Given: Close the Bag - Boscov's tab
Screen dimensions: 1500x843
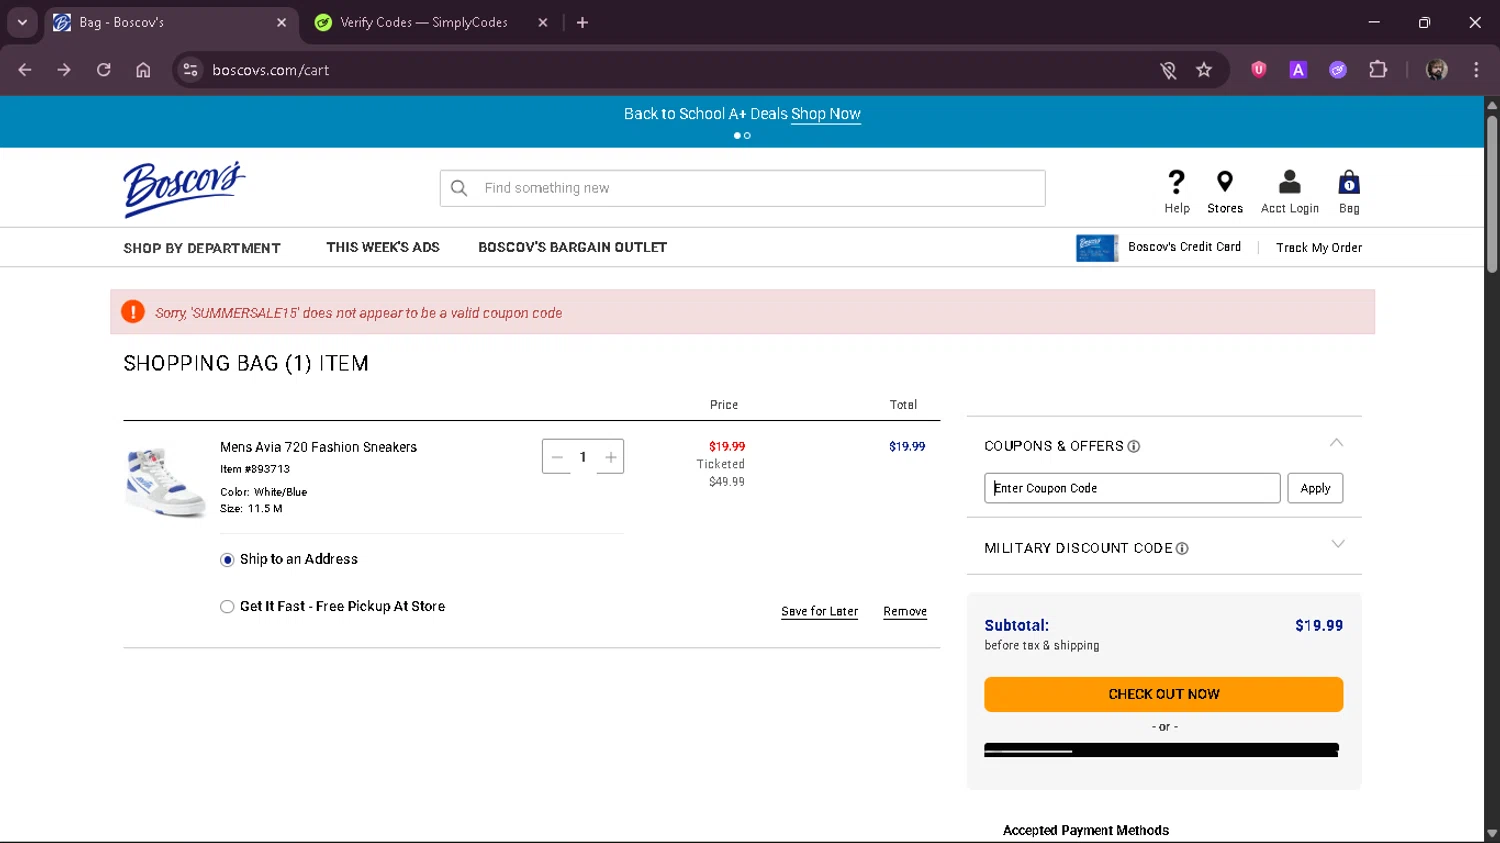Looking at the screenshot, I should coord(281,22).
